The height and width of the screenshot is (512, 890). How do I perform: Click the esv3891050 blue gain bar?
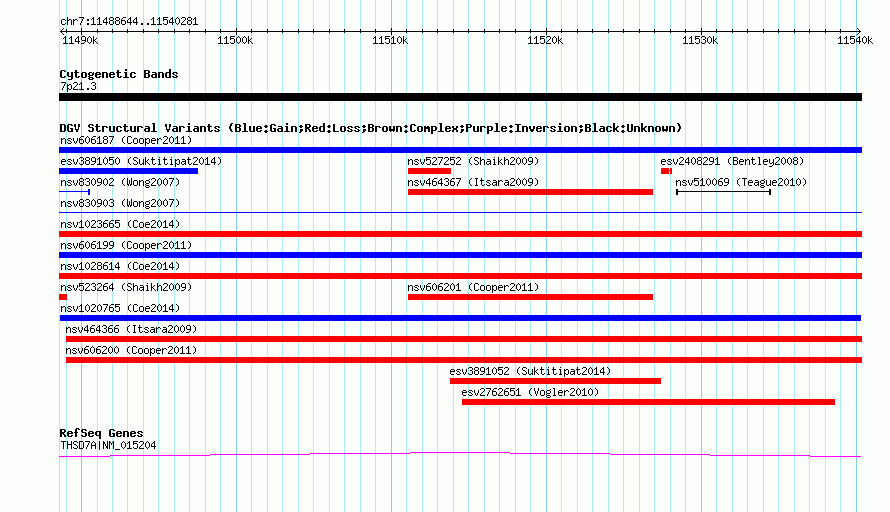128,171
